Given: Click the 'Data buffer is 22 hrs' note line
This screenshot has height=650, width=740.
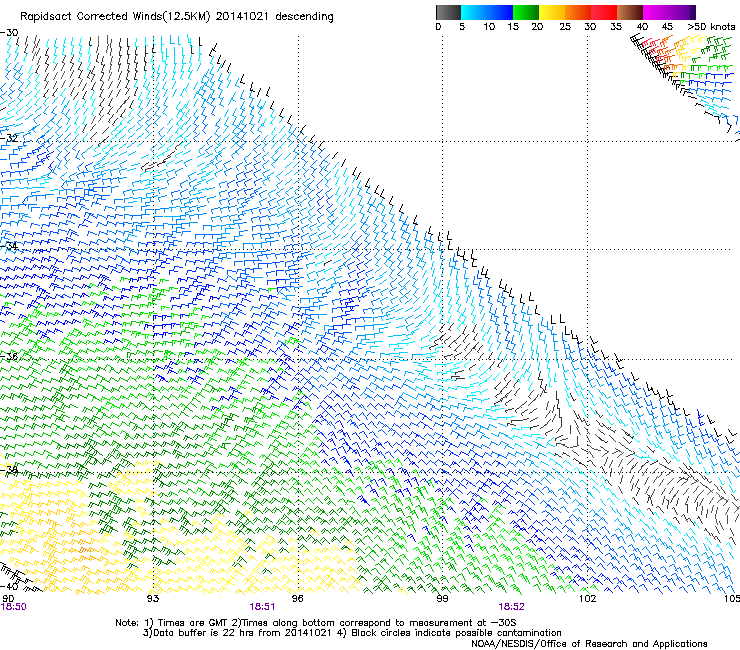Looking at the screenshot, I should 352,633.
